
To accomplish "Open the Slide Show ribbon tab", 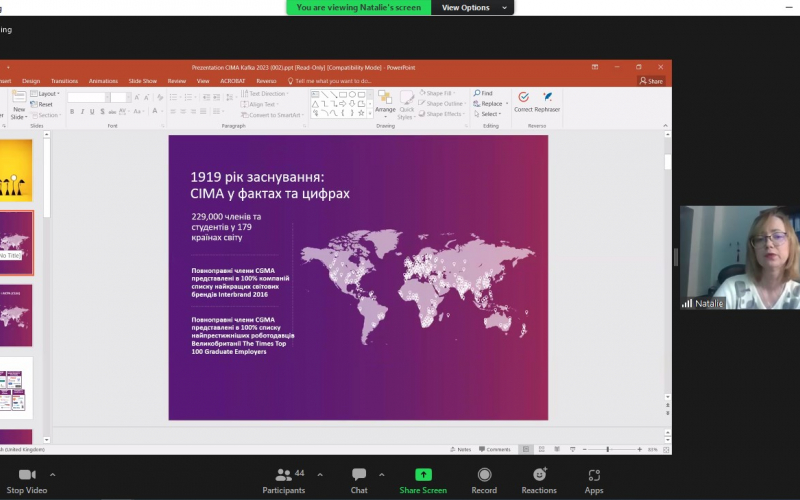I will pyautogui.click(x=143, y=81).
